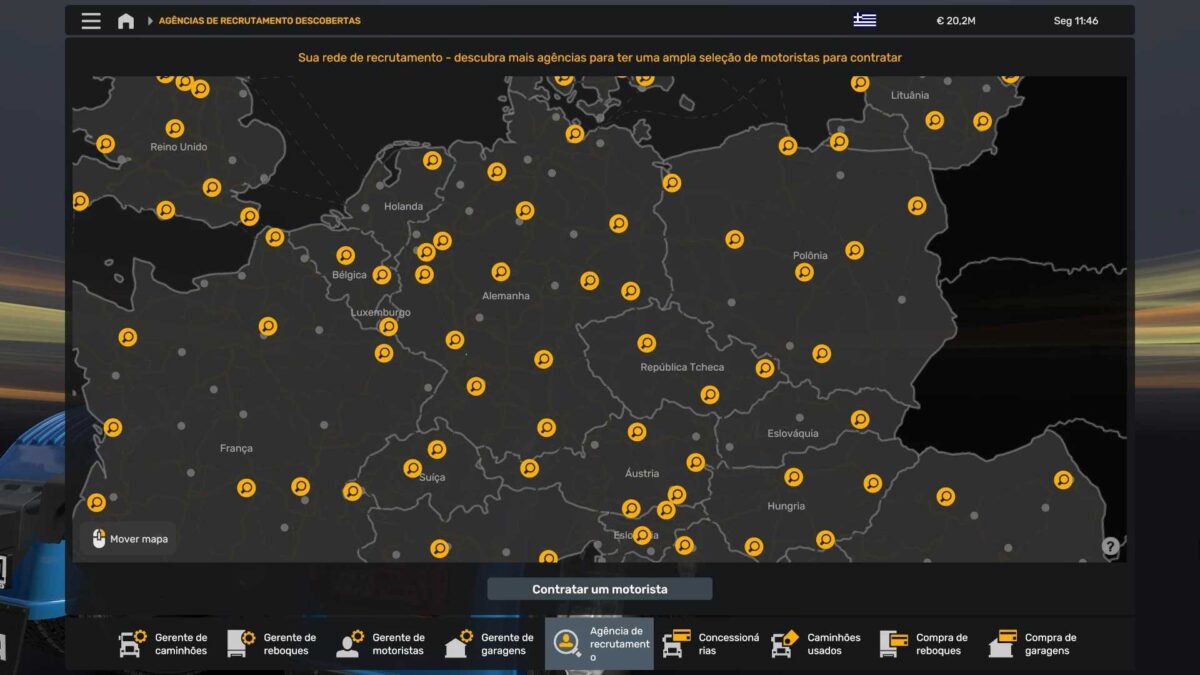The width and height of the screenshot is (1200, 675).
Task: Open Gerente de reboques tab
Action: [271, 644]
